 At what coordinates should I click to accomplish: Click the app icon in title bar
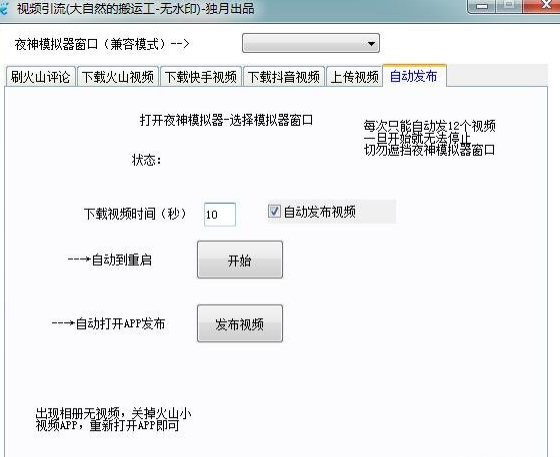coord(3,9)
